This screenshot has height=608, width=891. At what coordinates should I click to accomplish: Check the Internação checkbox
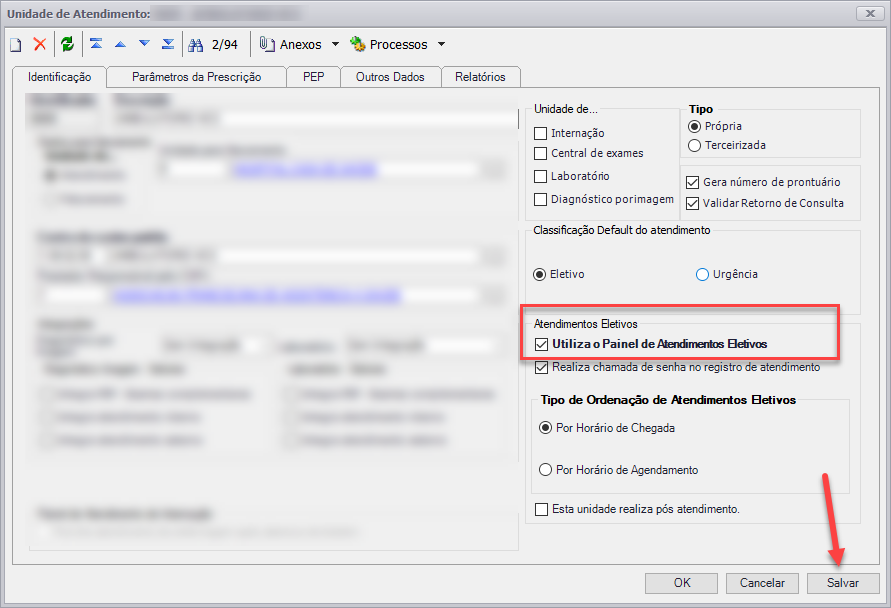tap(540, 134)
